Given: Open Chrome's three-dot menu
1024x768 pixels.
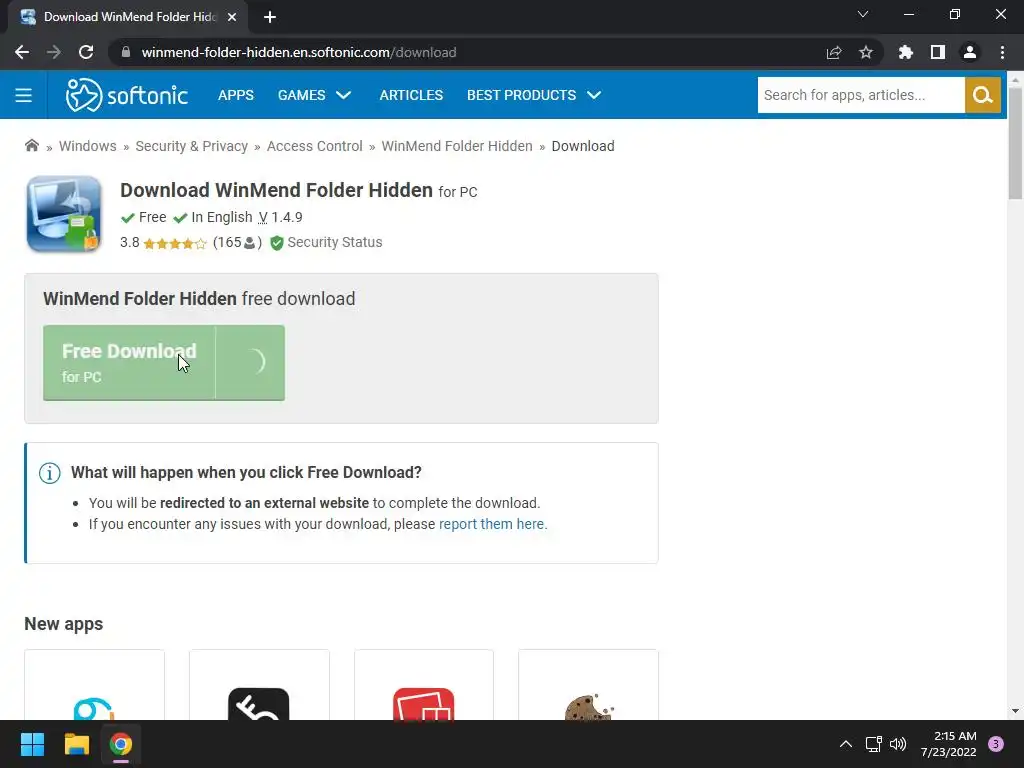Looking at the screenshot, I should tap(1002, 52).
